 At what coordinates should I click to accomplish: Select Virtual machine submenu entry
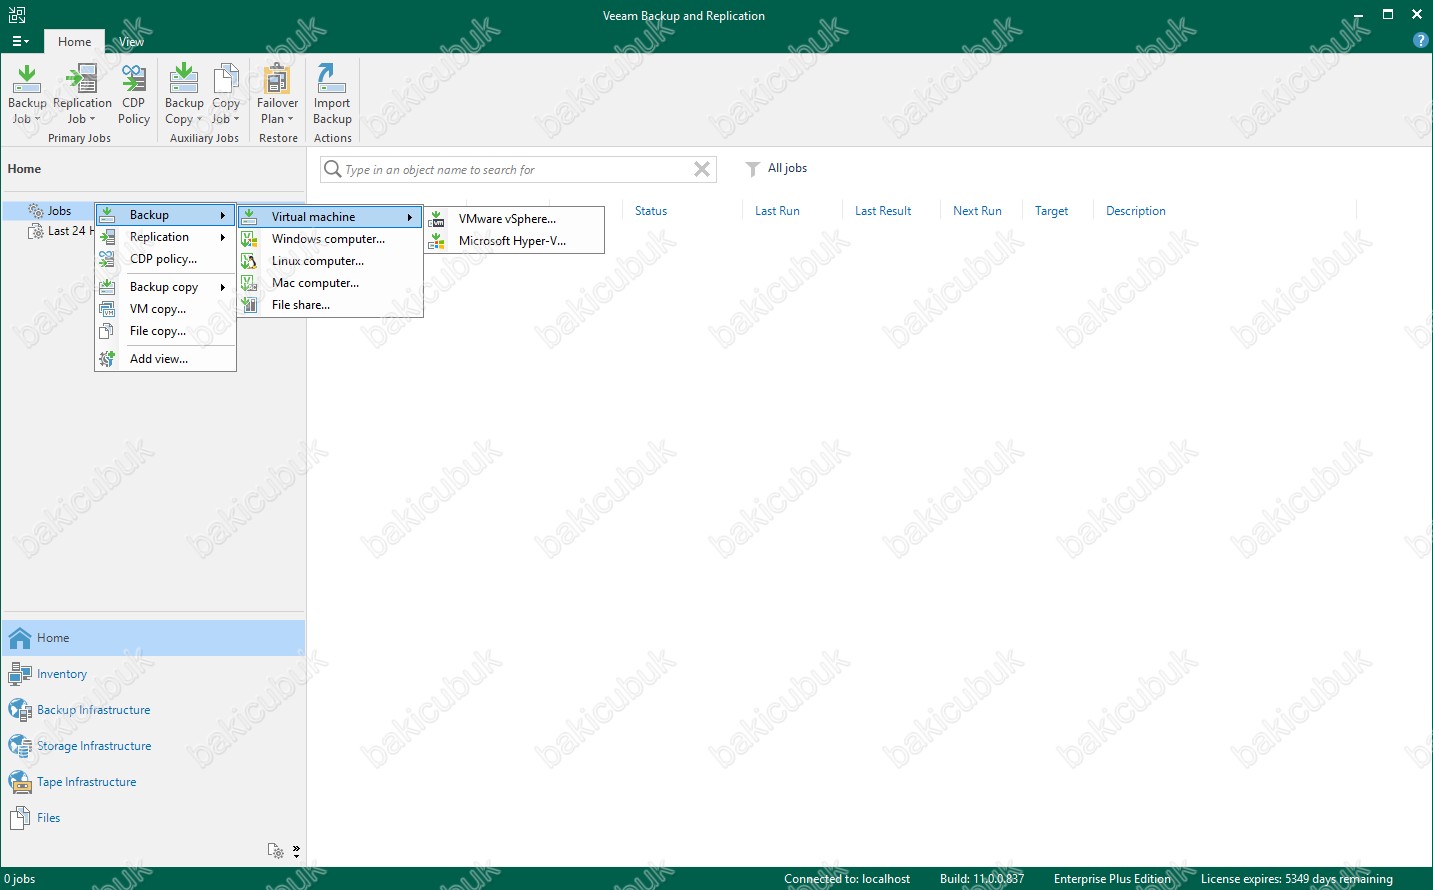point(330,217)
